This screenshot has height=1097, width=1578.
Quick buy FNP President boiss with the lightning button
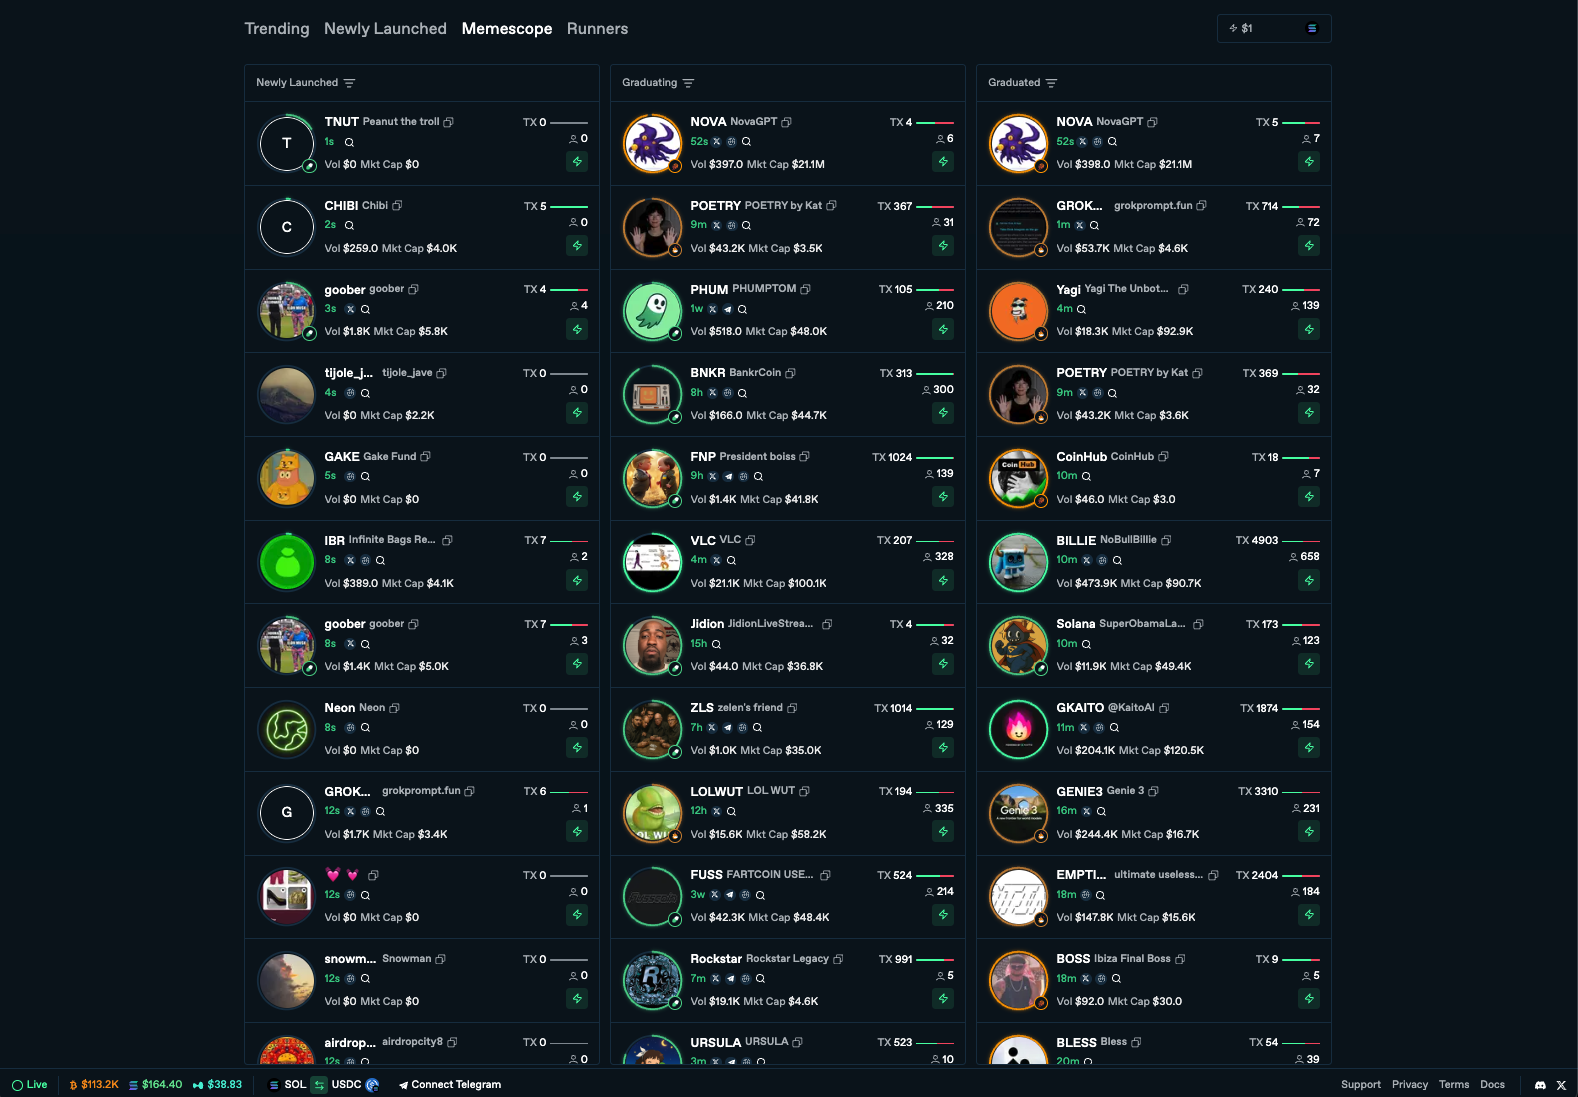pos(943,497)
